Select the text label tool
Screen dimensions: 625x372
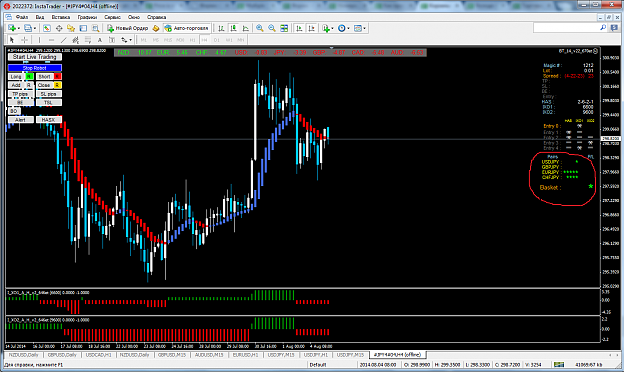click(112, 40)
